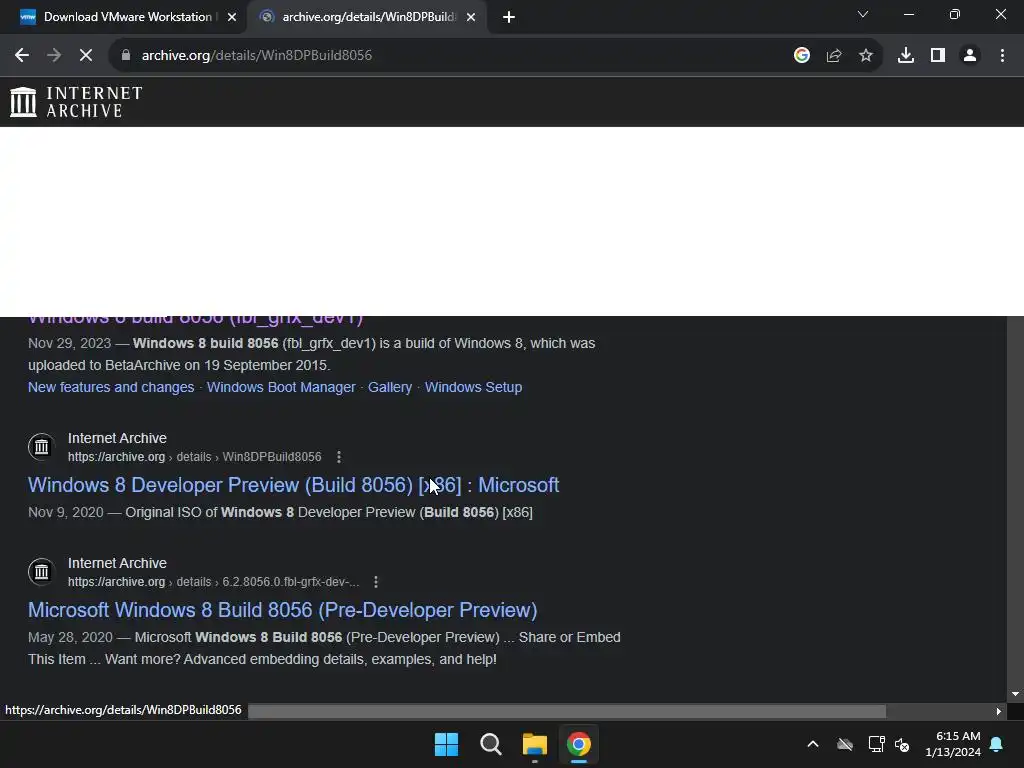Image resolution: width=1024 pixels, height=768 pixels.
Task: Open Windows 8 build 8056 (fbl_grfx_dev1) result
Action: (x=195, y=320)
